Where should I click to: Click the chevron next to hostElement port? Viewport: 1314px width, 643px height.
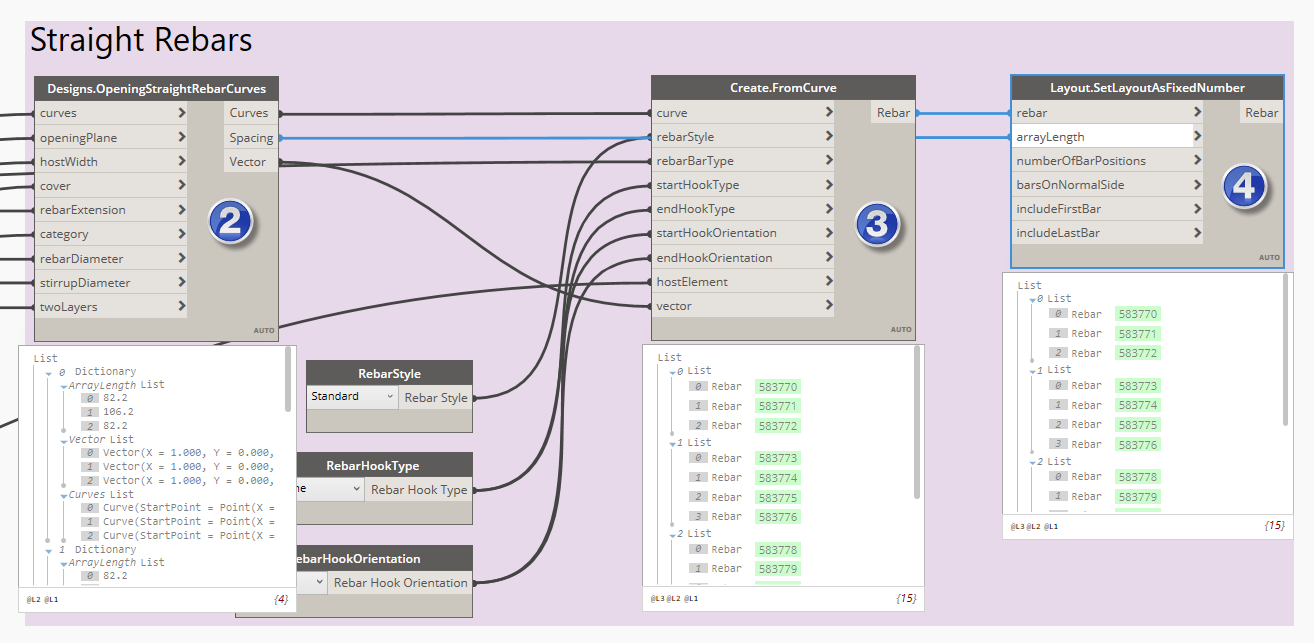point(829,282)
